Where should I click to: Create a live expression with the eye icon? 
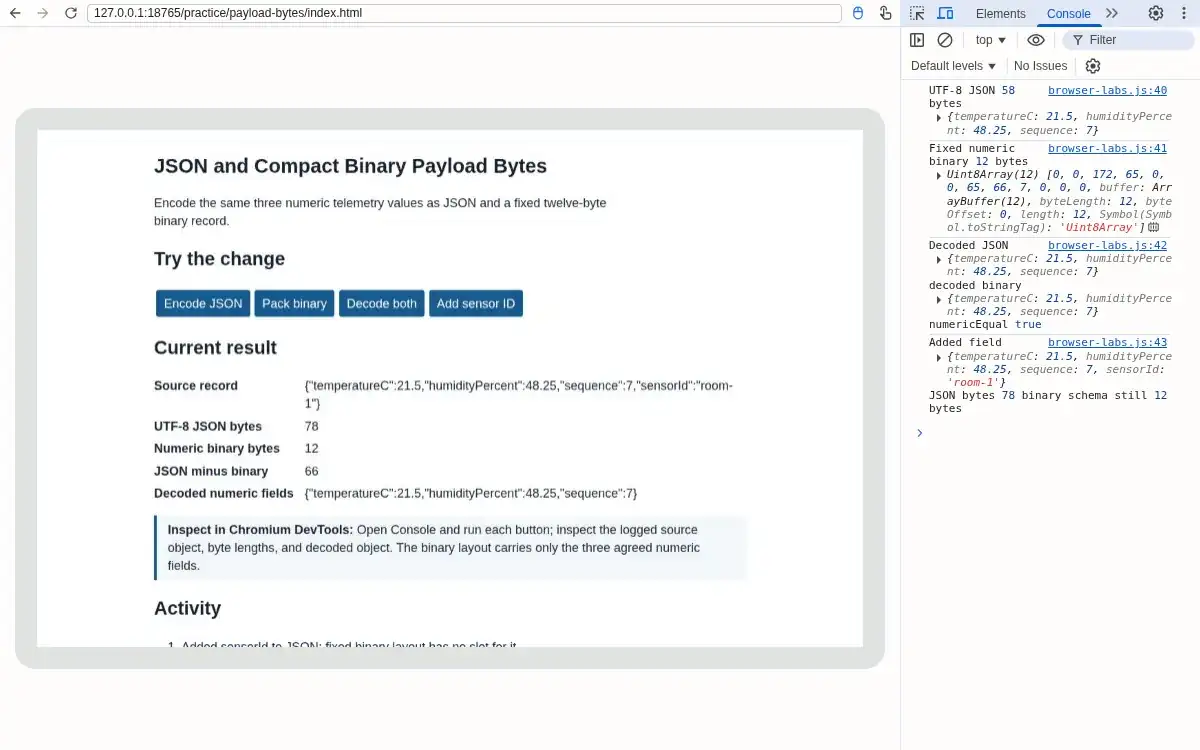[1036, 40]
